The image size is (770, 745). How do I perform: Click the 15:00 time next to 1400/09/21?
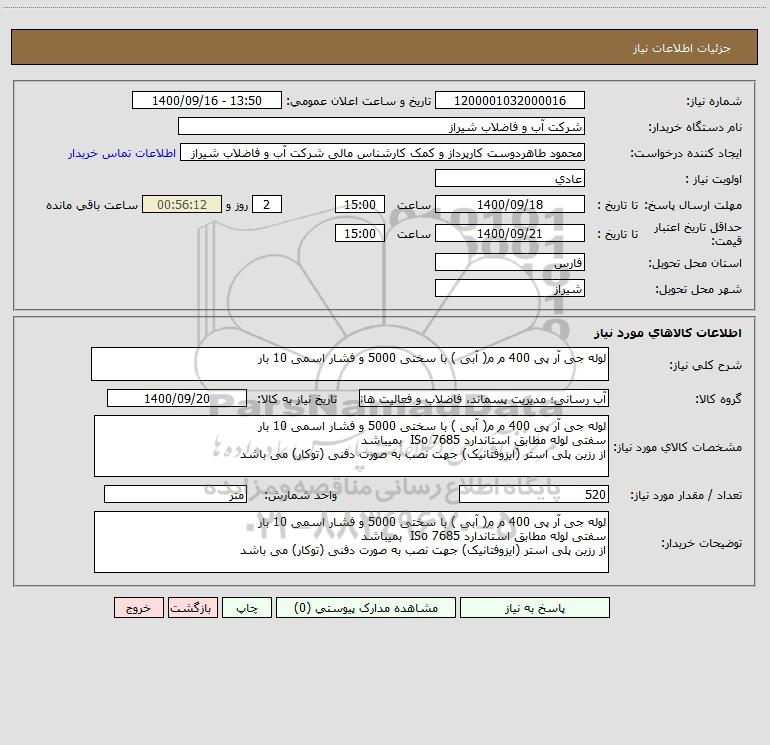(x=359, y=233)
